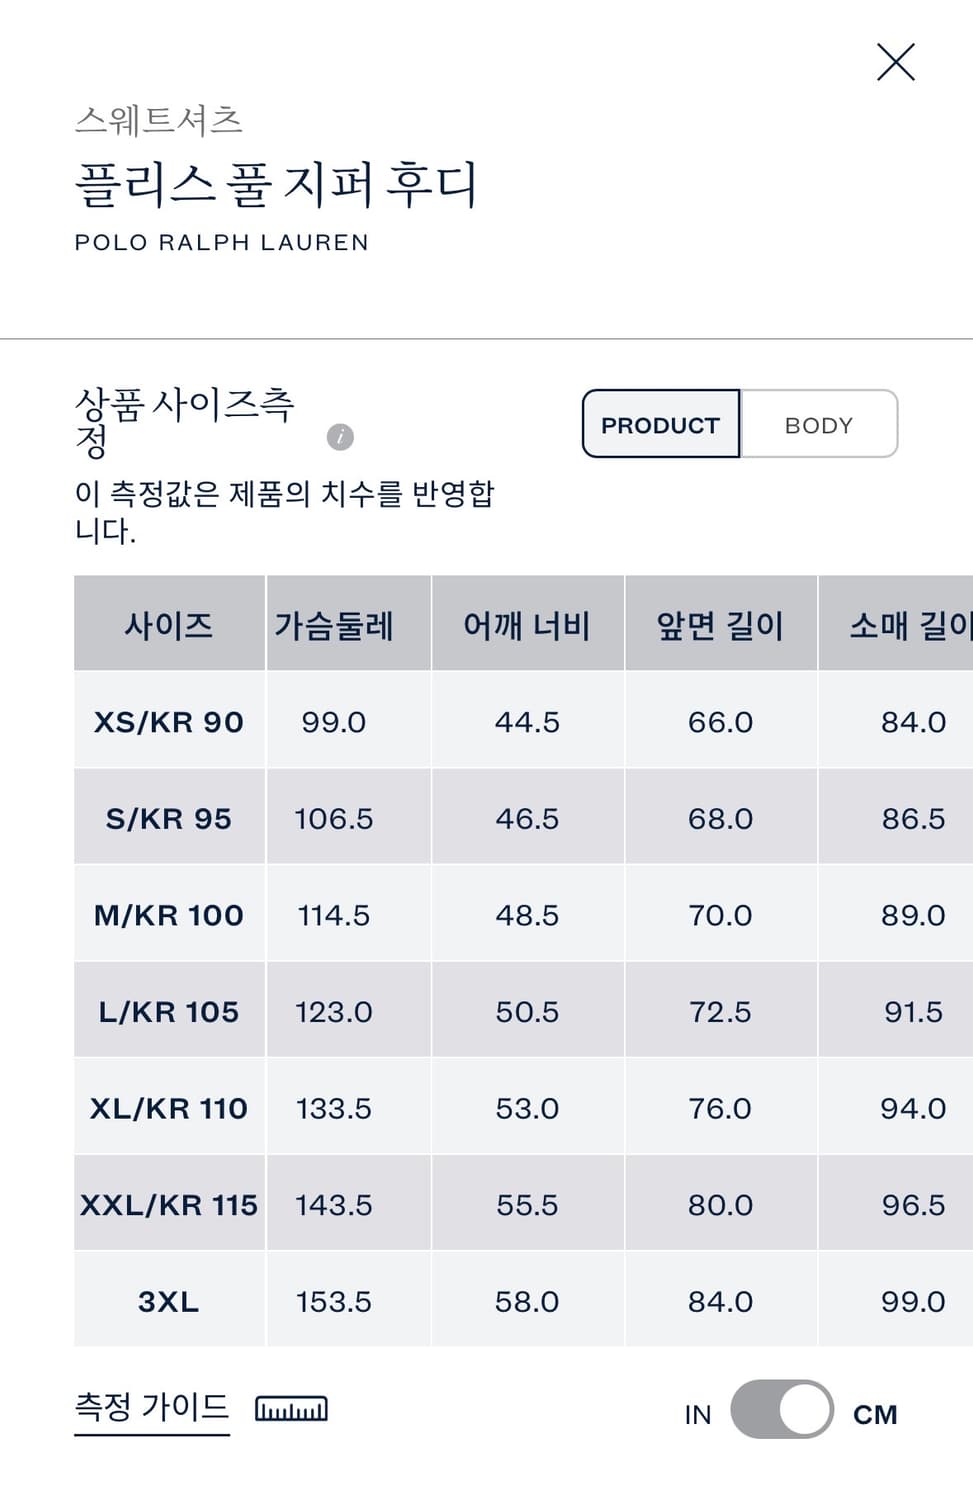This screenshot has width=973, height=1500.
Task: Select the XS/KR 90 size row
Action: [x=168, y=721]
